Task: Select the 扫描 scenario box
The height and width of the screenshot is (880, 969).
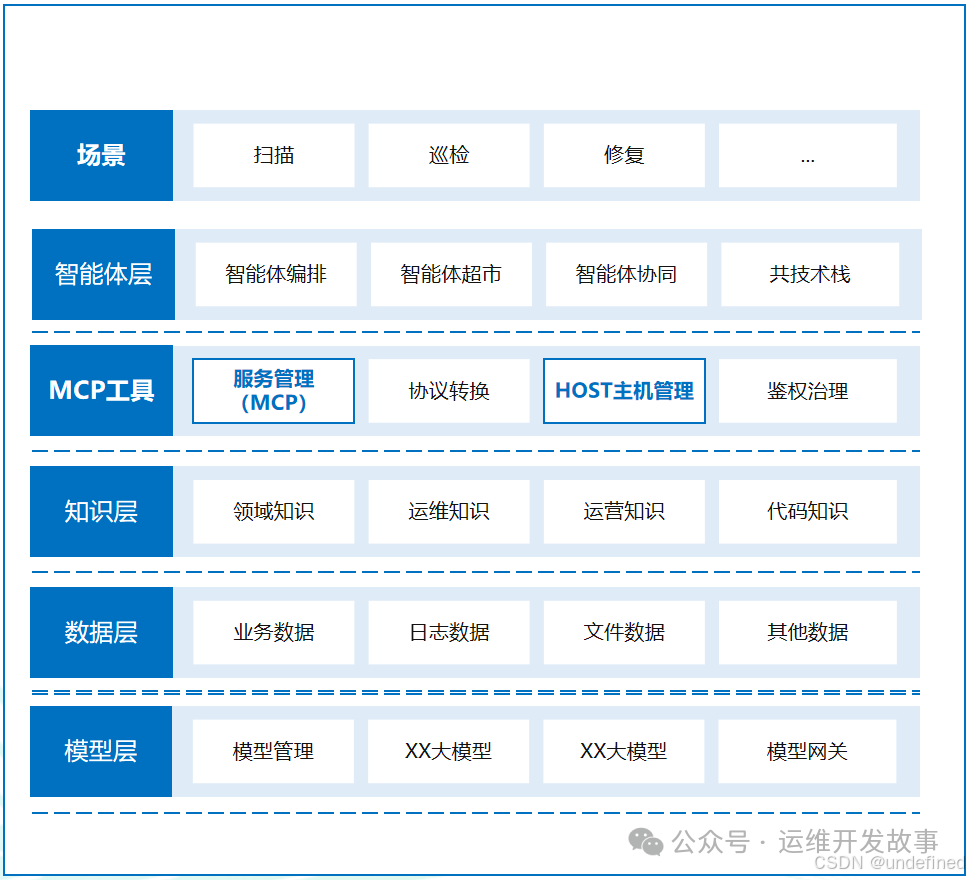Action: click(274, 155)
